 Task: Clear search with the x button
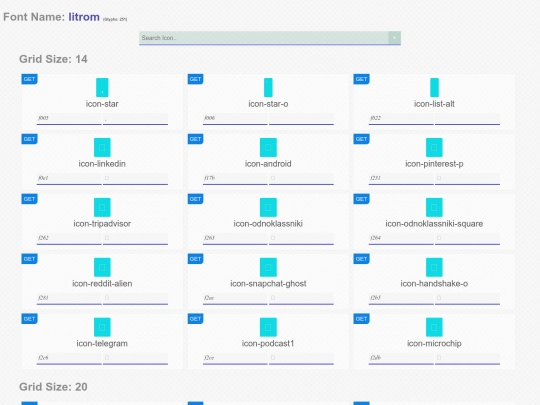(394, 38)
